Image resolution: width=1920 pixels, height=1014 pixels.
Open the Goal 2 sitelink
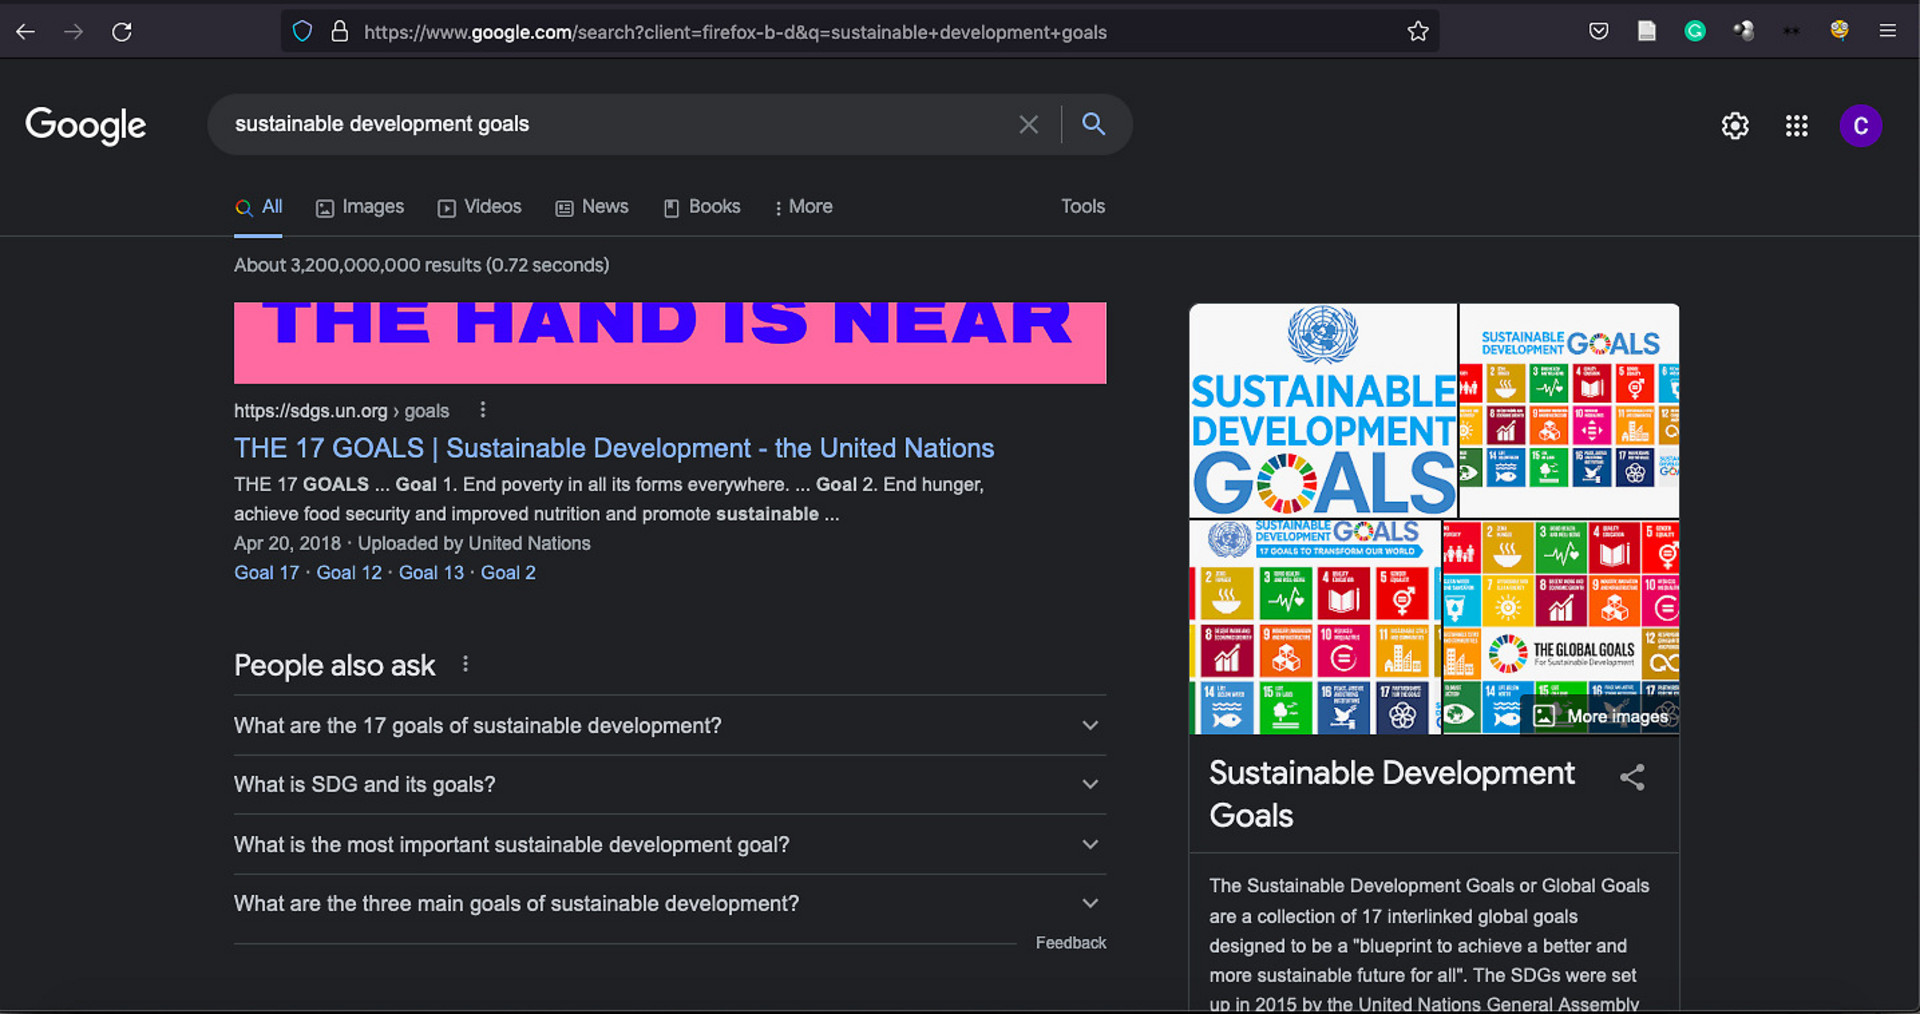pyautogui.click(x=508, y=573)
